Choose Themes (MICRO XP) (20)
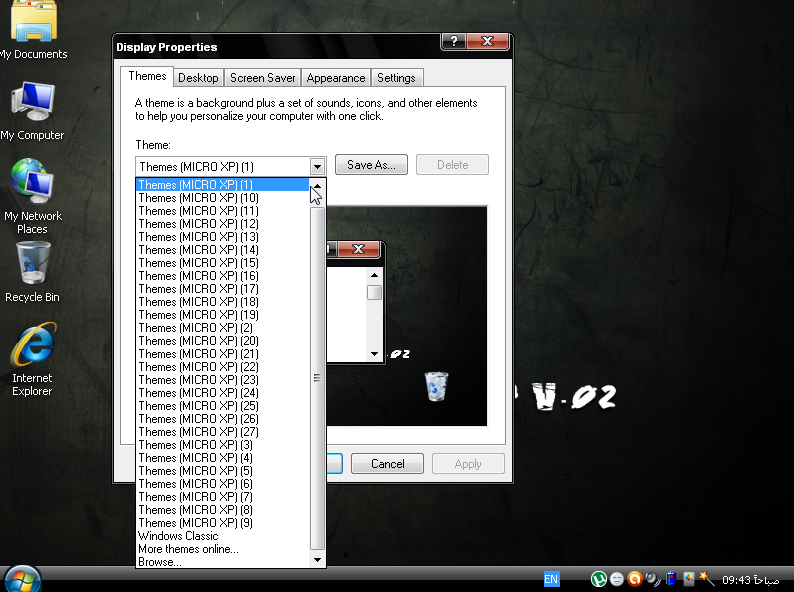This screenshot has width=794, height=592. click(223, 340)
